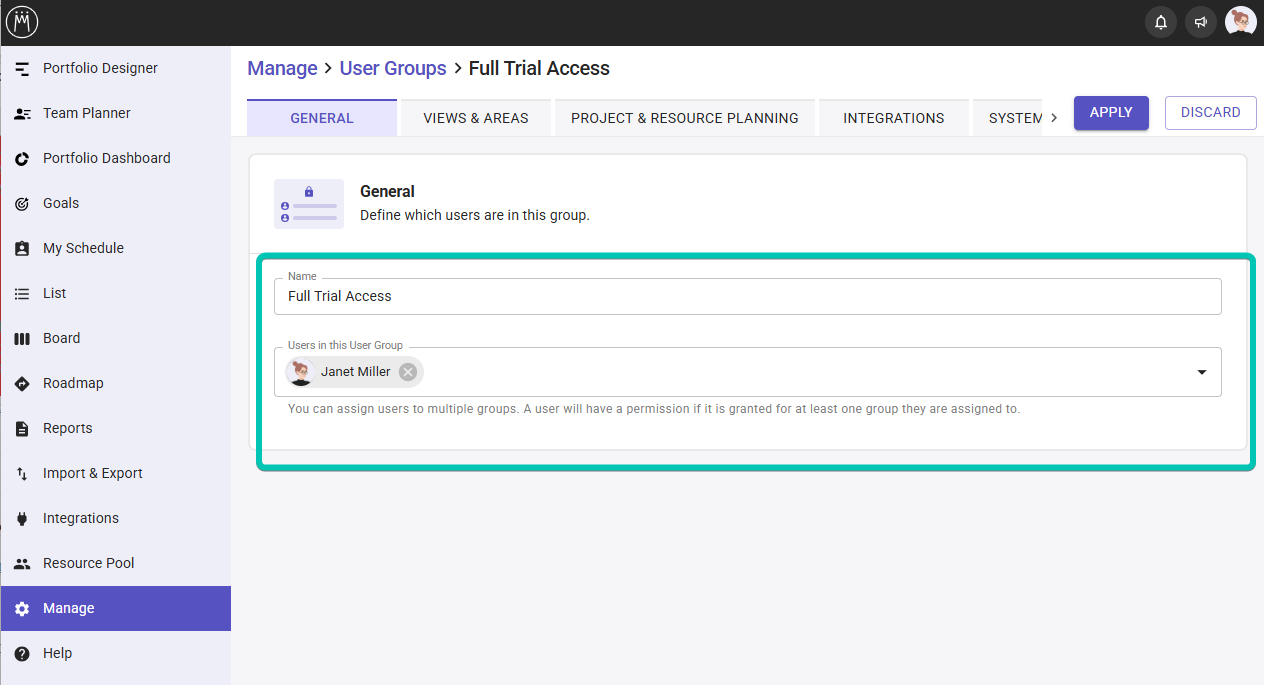The height and width of the screenshot is (685, 1264).
Task: Navigate to Goals in sidebar
Action: click(60, 203)
